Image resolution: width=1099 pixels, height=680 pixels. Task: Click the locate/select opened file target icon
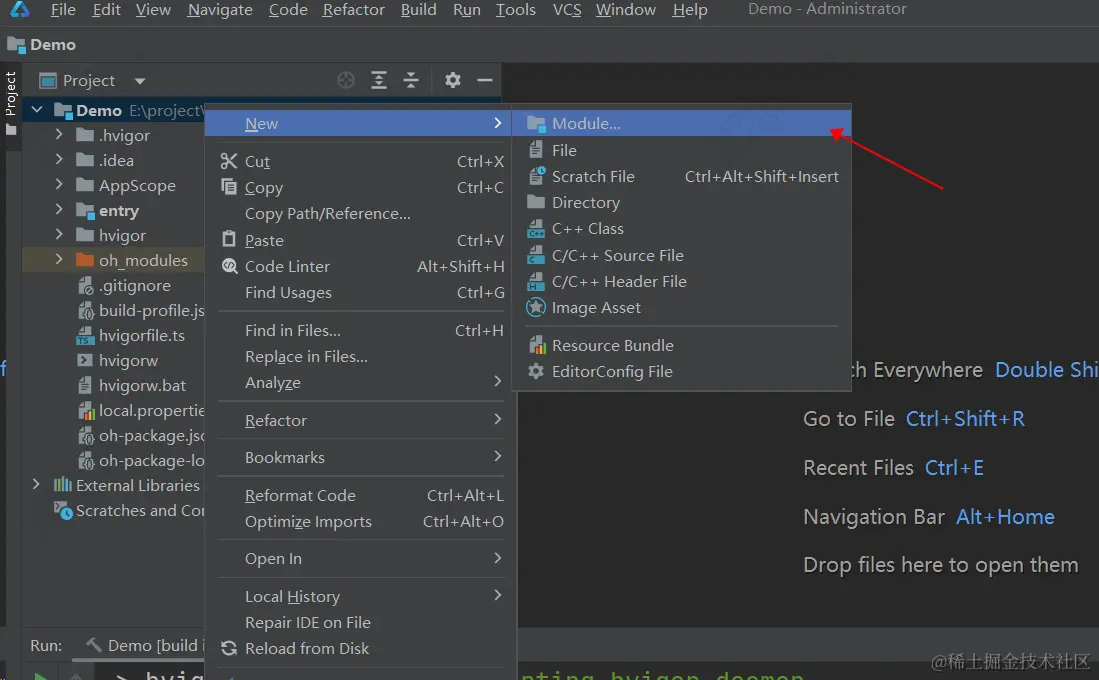click(x=346, y=81)
